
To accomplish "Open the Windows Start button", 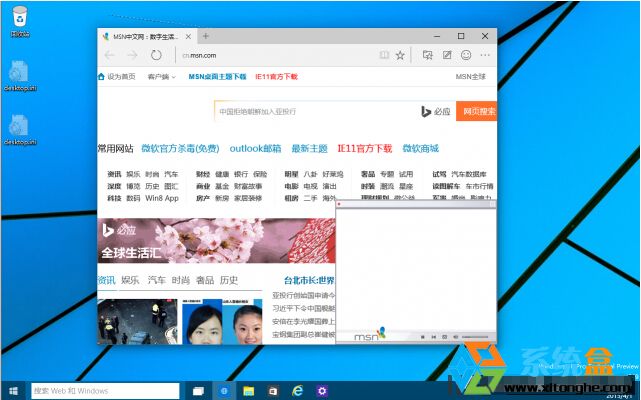I will point(13,391).
